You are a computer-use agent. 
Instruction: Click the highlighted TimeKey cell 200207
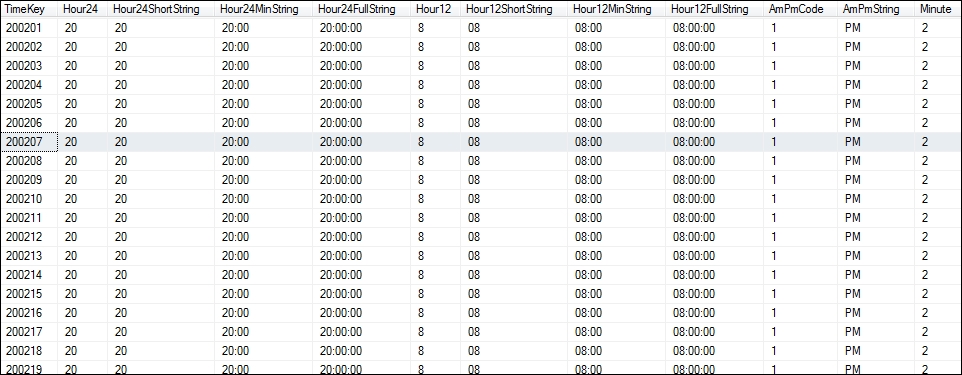tap(29, 142)
